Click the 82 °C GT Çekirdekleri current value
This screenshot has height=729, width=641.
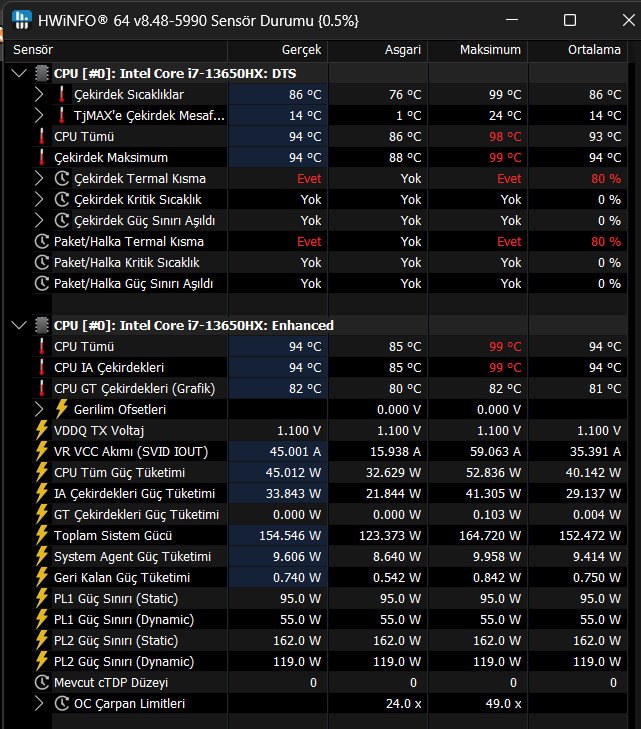click(305, 388)
